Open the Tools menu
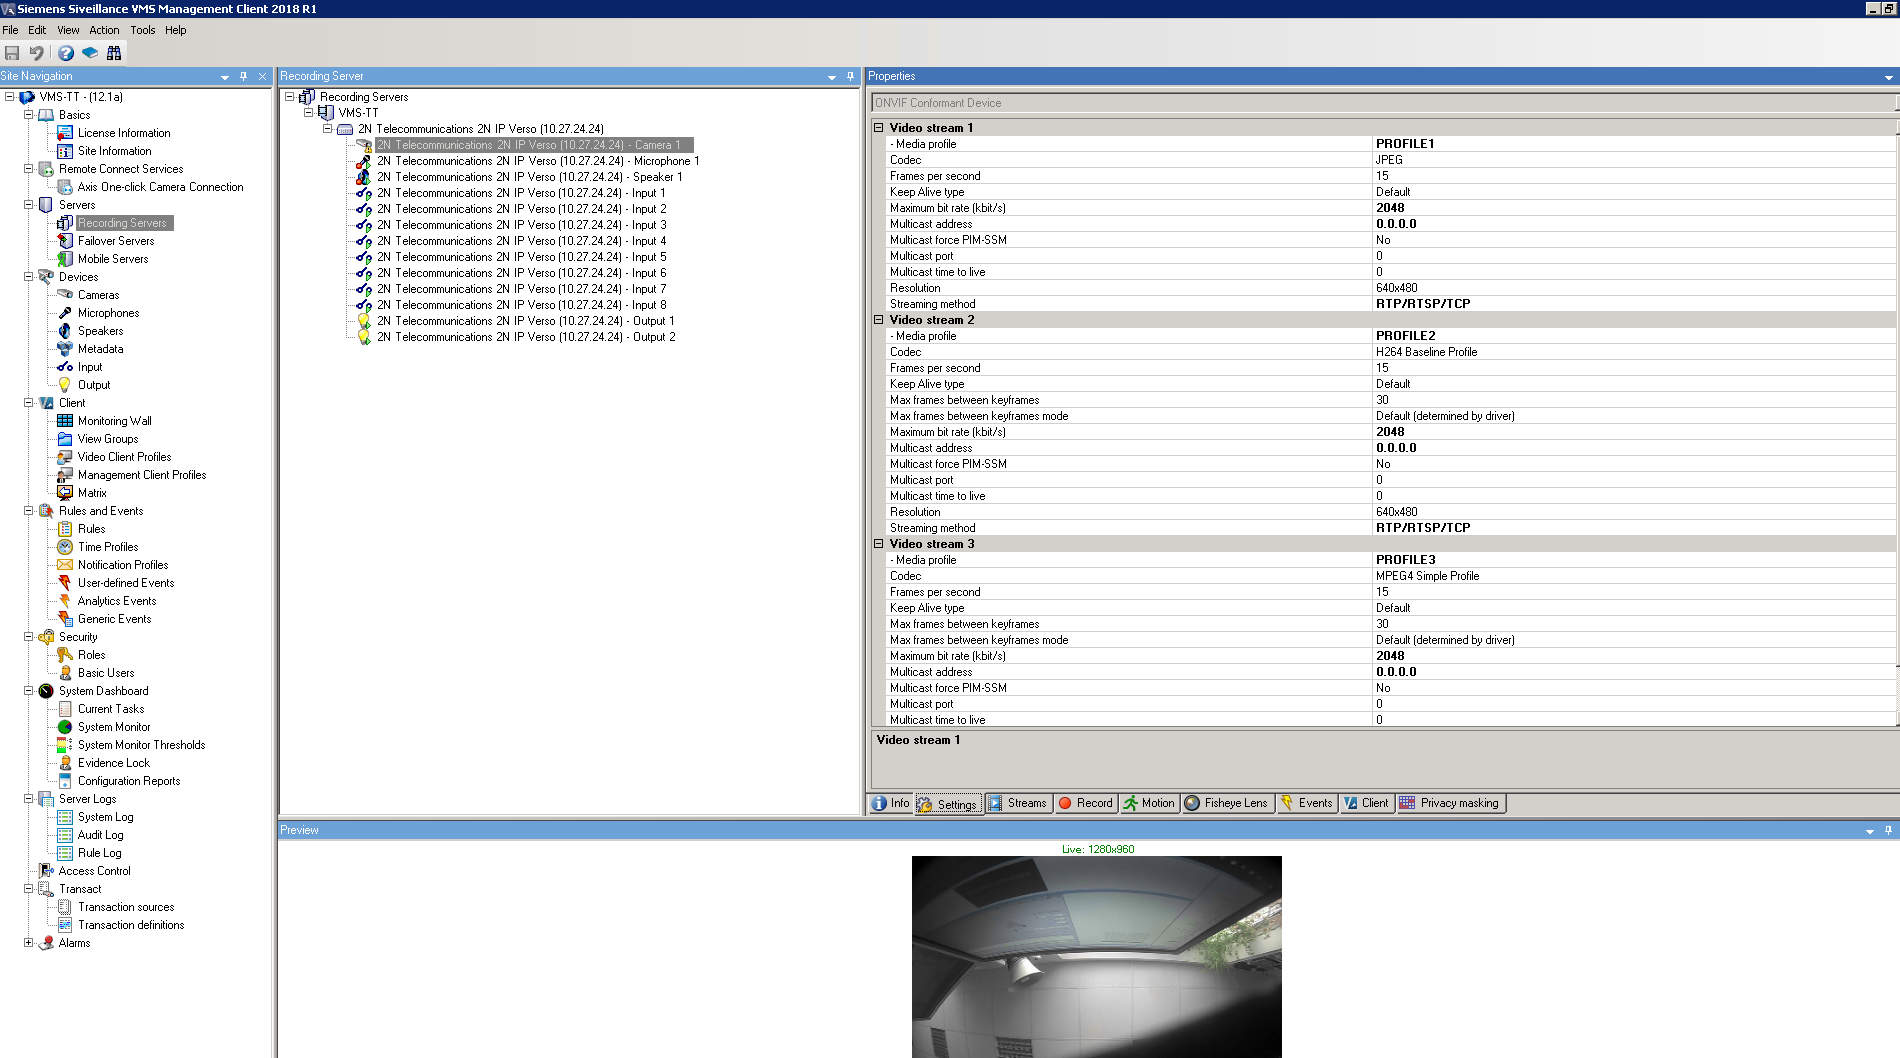This screenshot has height=1058, width=1900. [142, 30]
